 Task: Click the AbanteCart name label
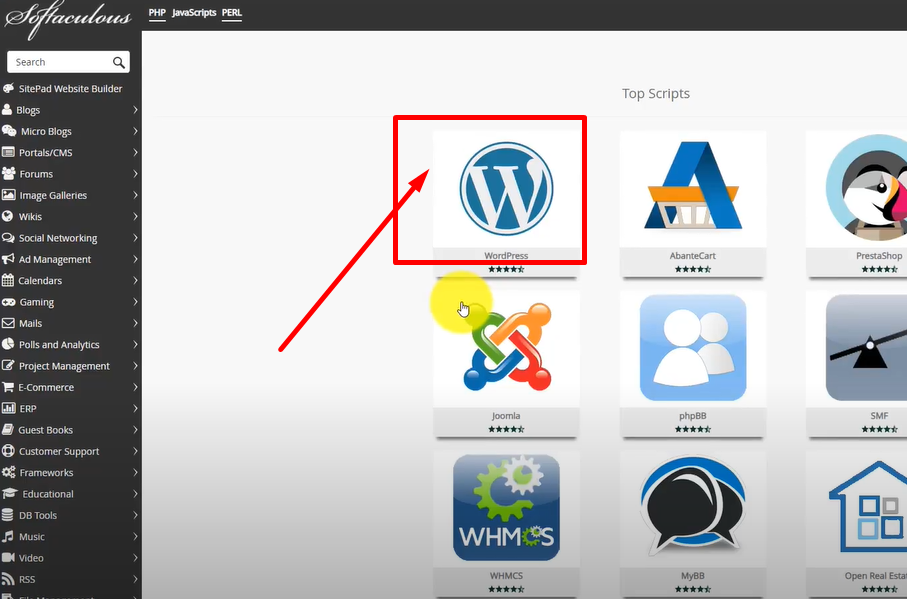(x=692, y=256)
